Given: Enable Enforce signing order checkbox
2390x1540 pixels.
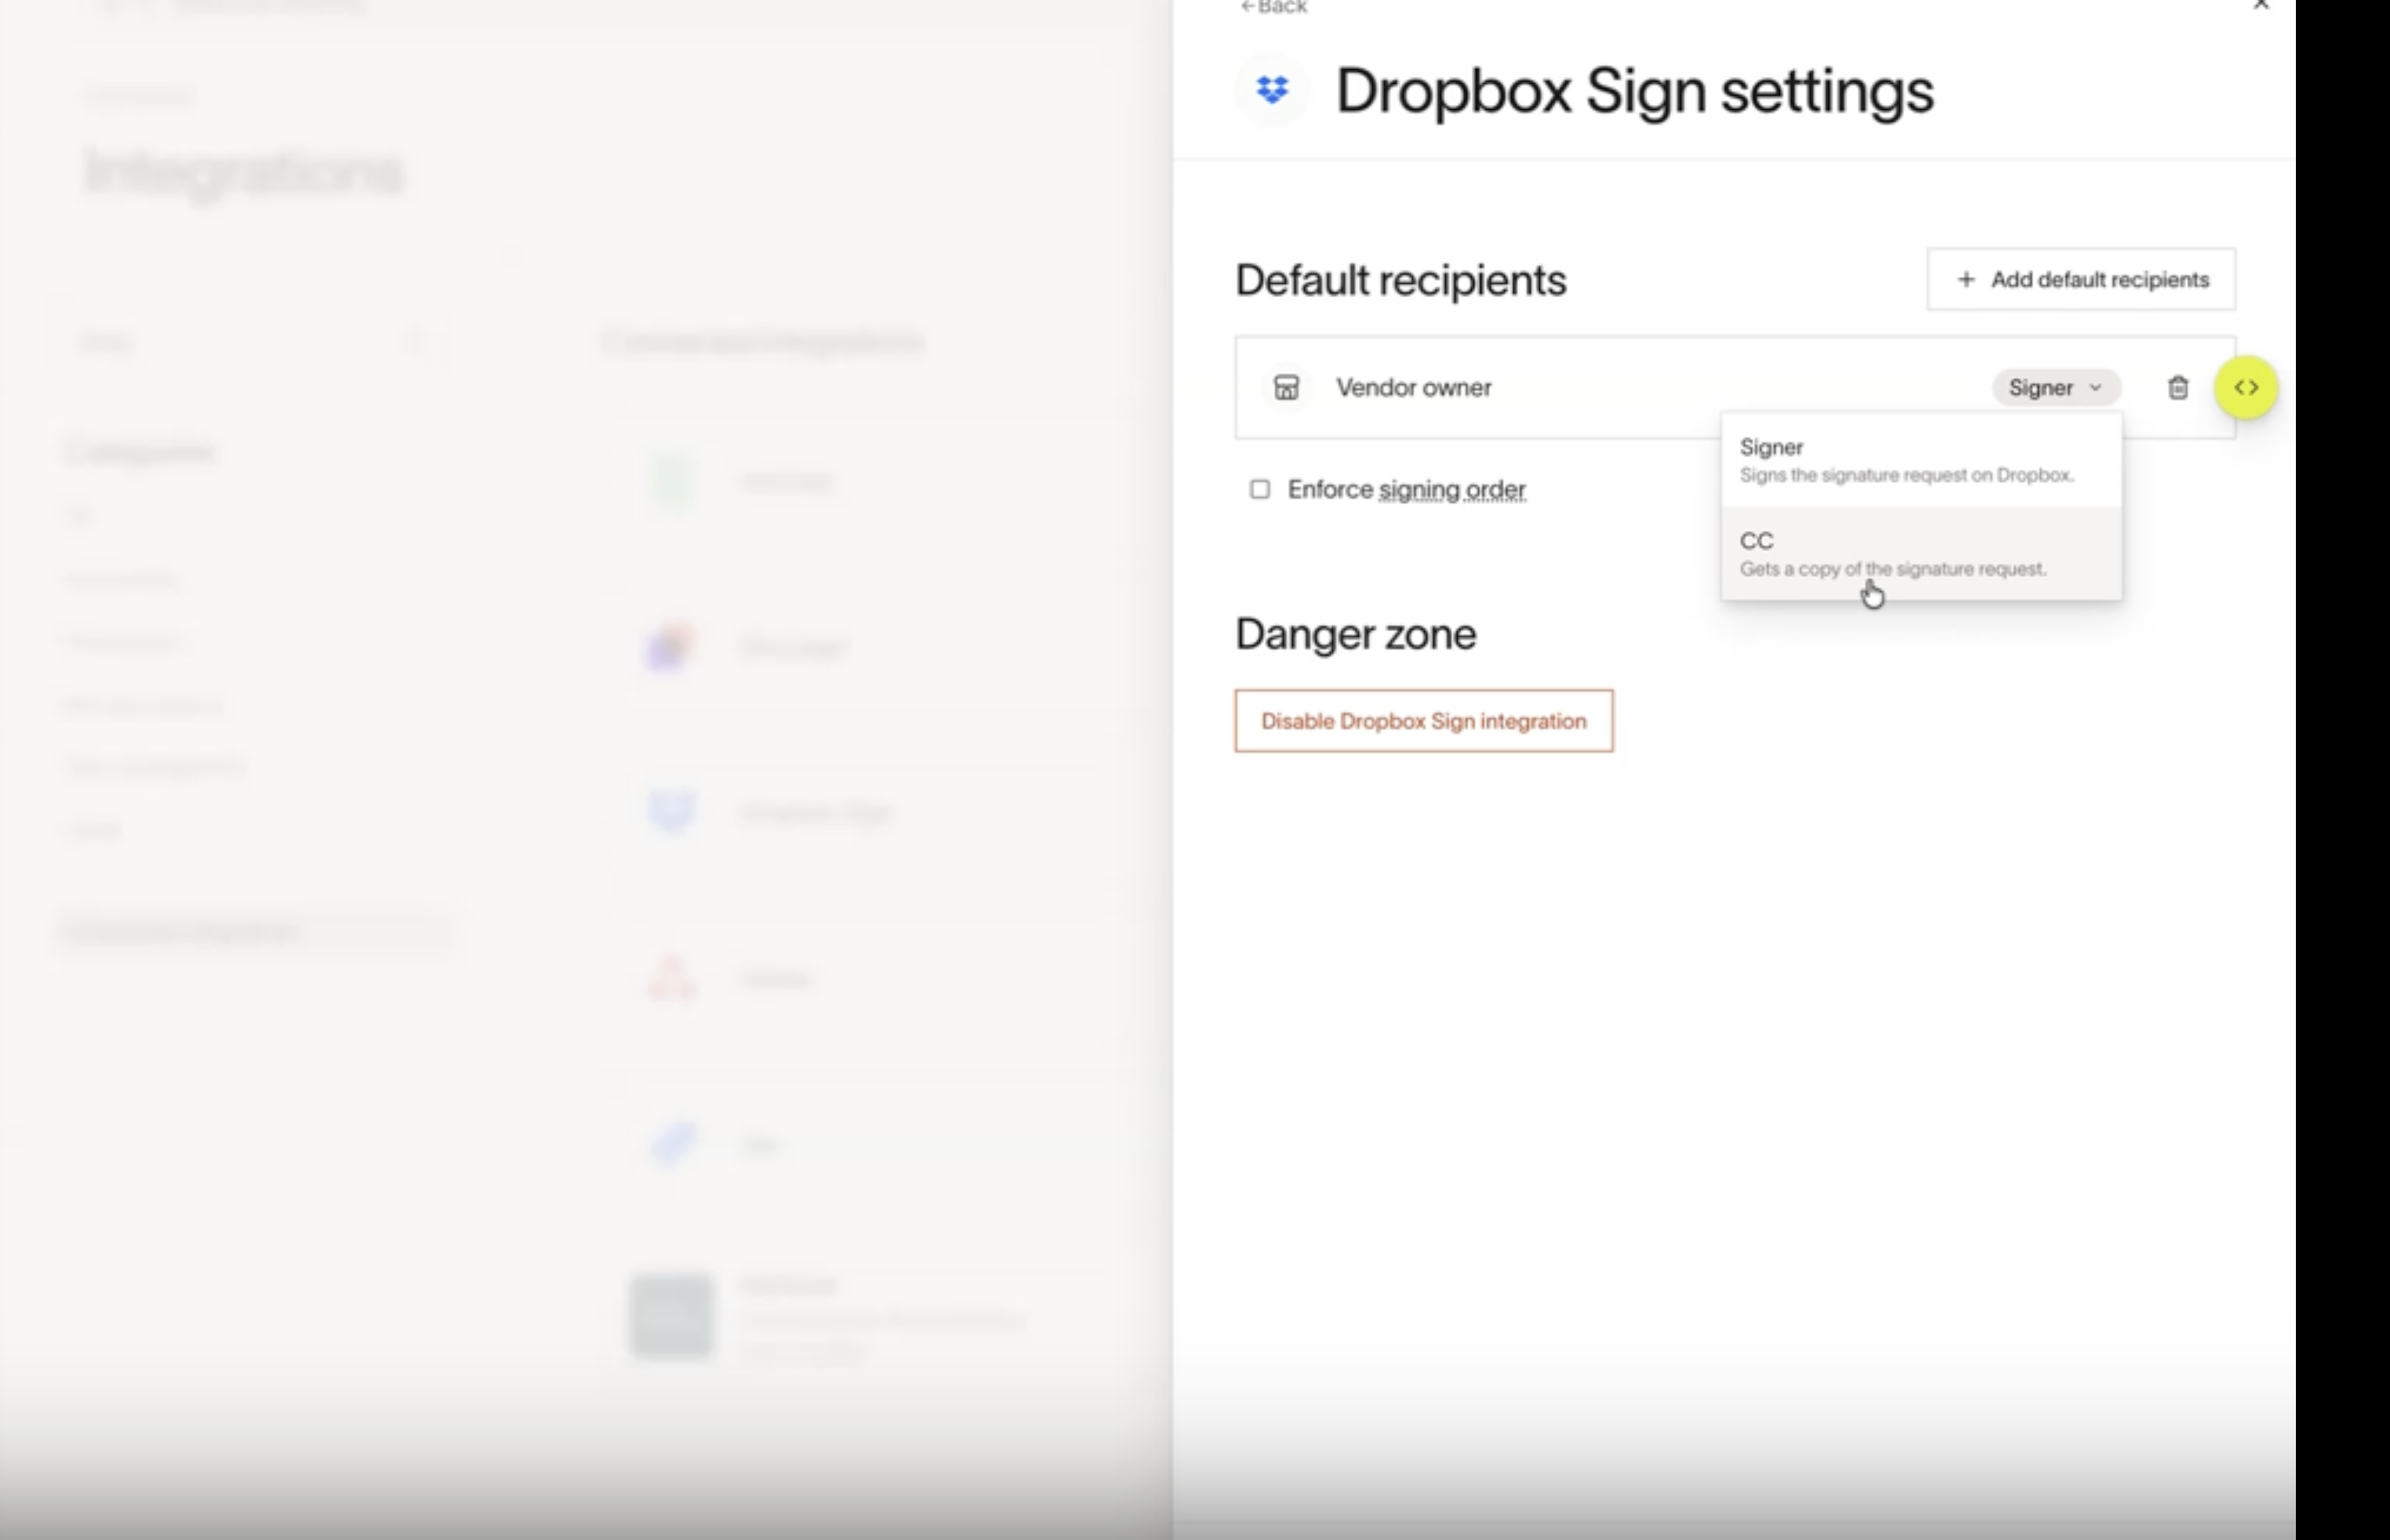Looking at the screenshot, I should [x=1260, y=489].
